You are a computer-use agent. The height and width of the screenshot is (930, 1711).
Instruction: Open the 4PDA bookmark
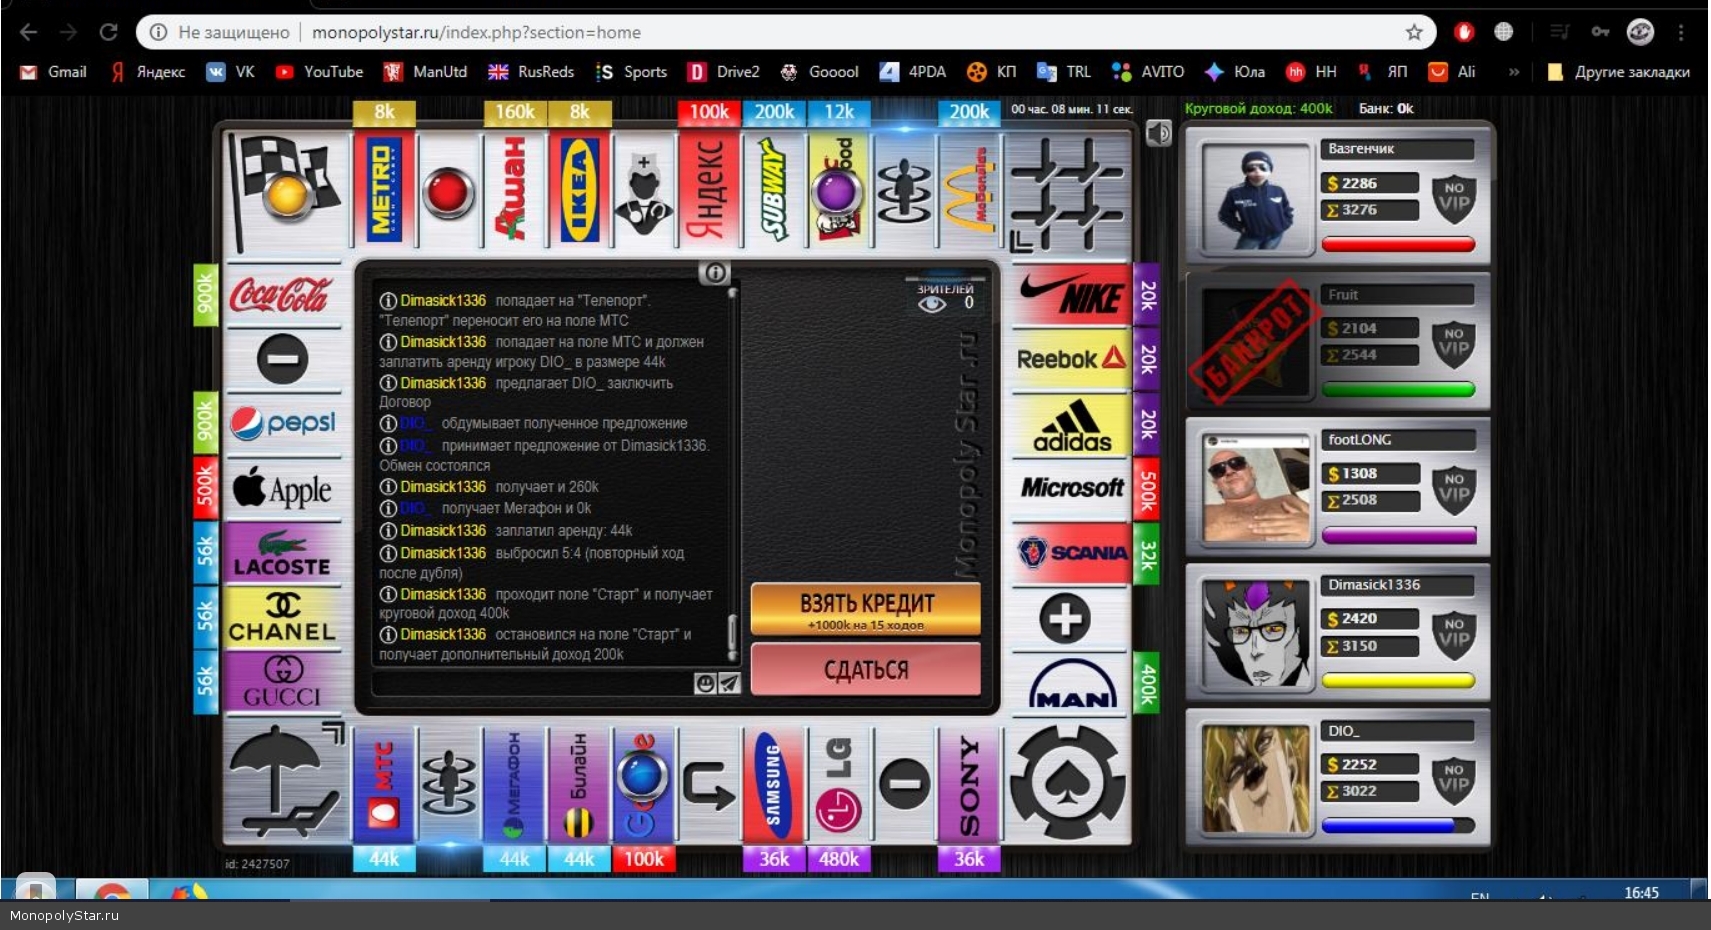click(x=913, y=72)
